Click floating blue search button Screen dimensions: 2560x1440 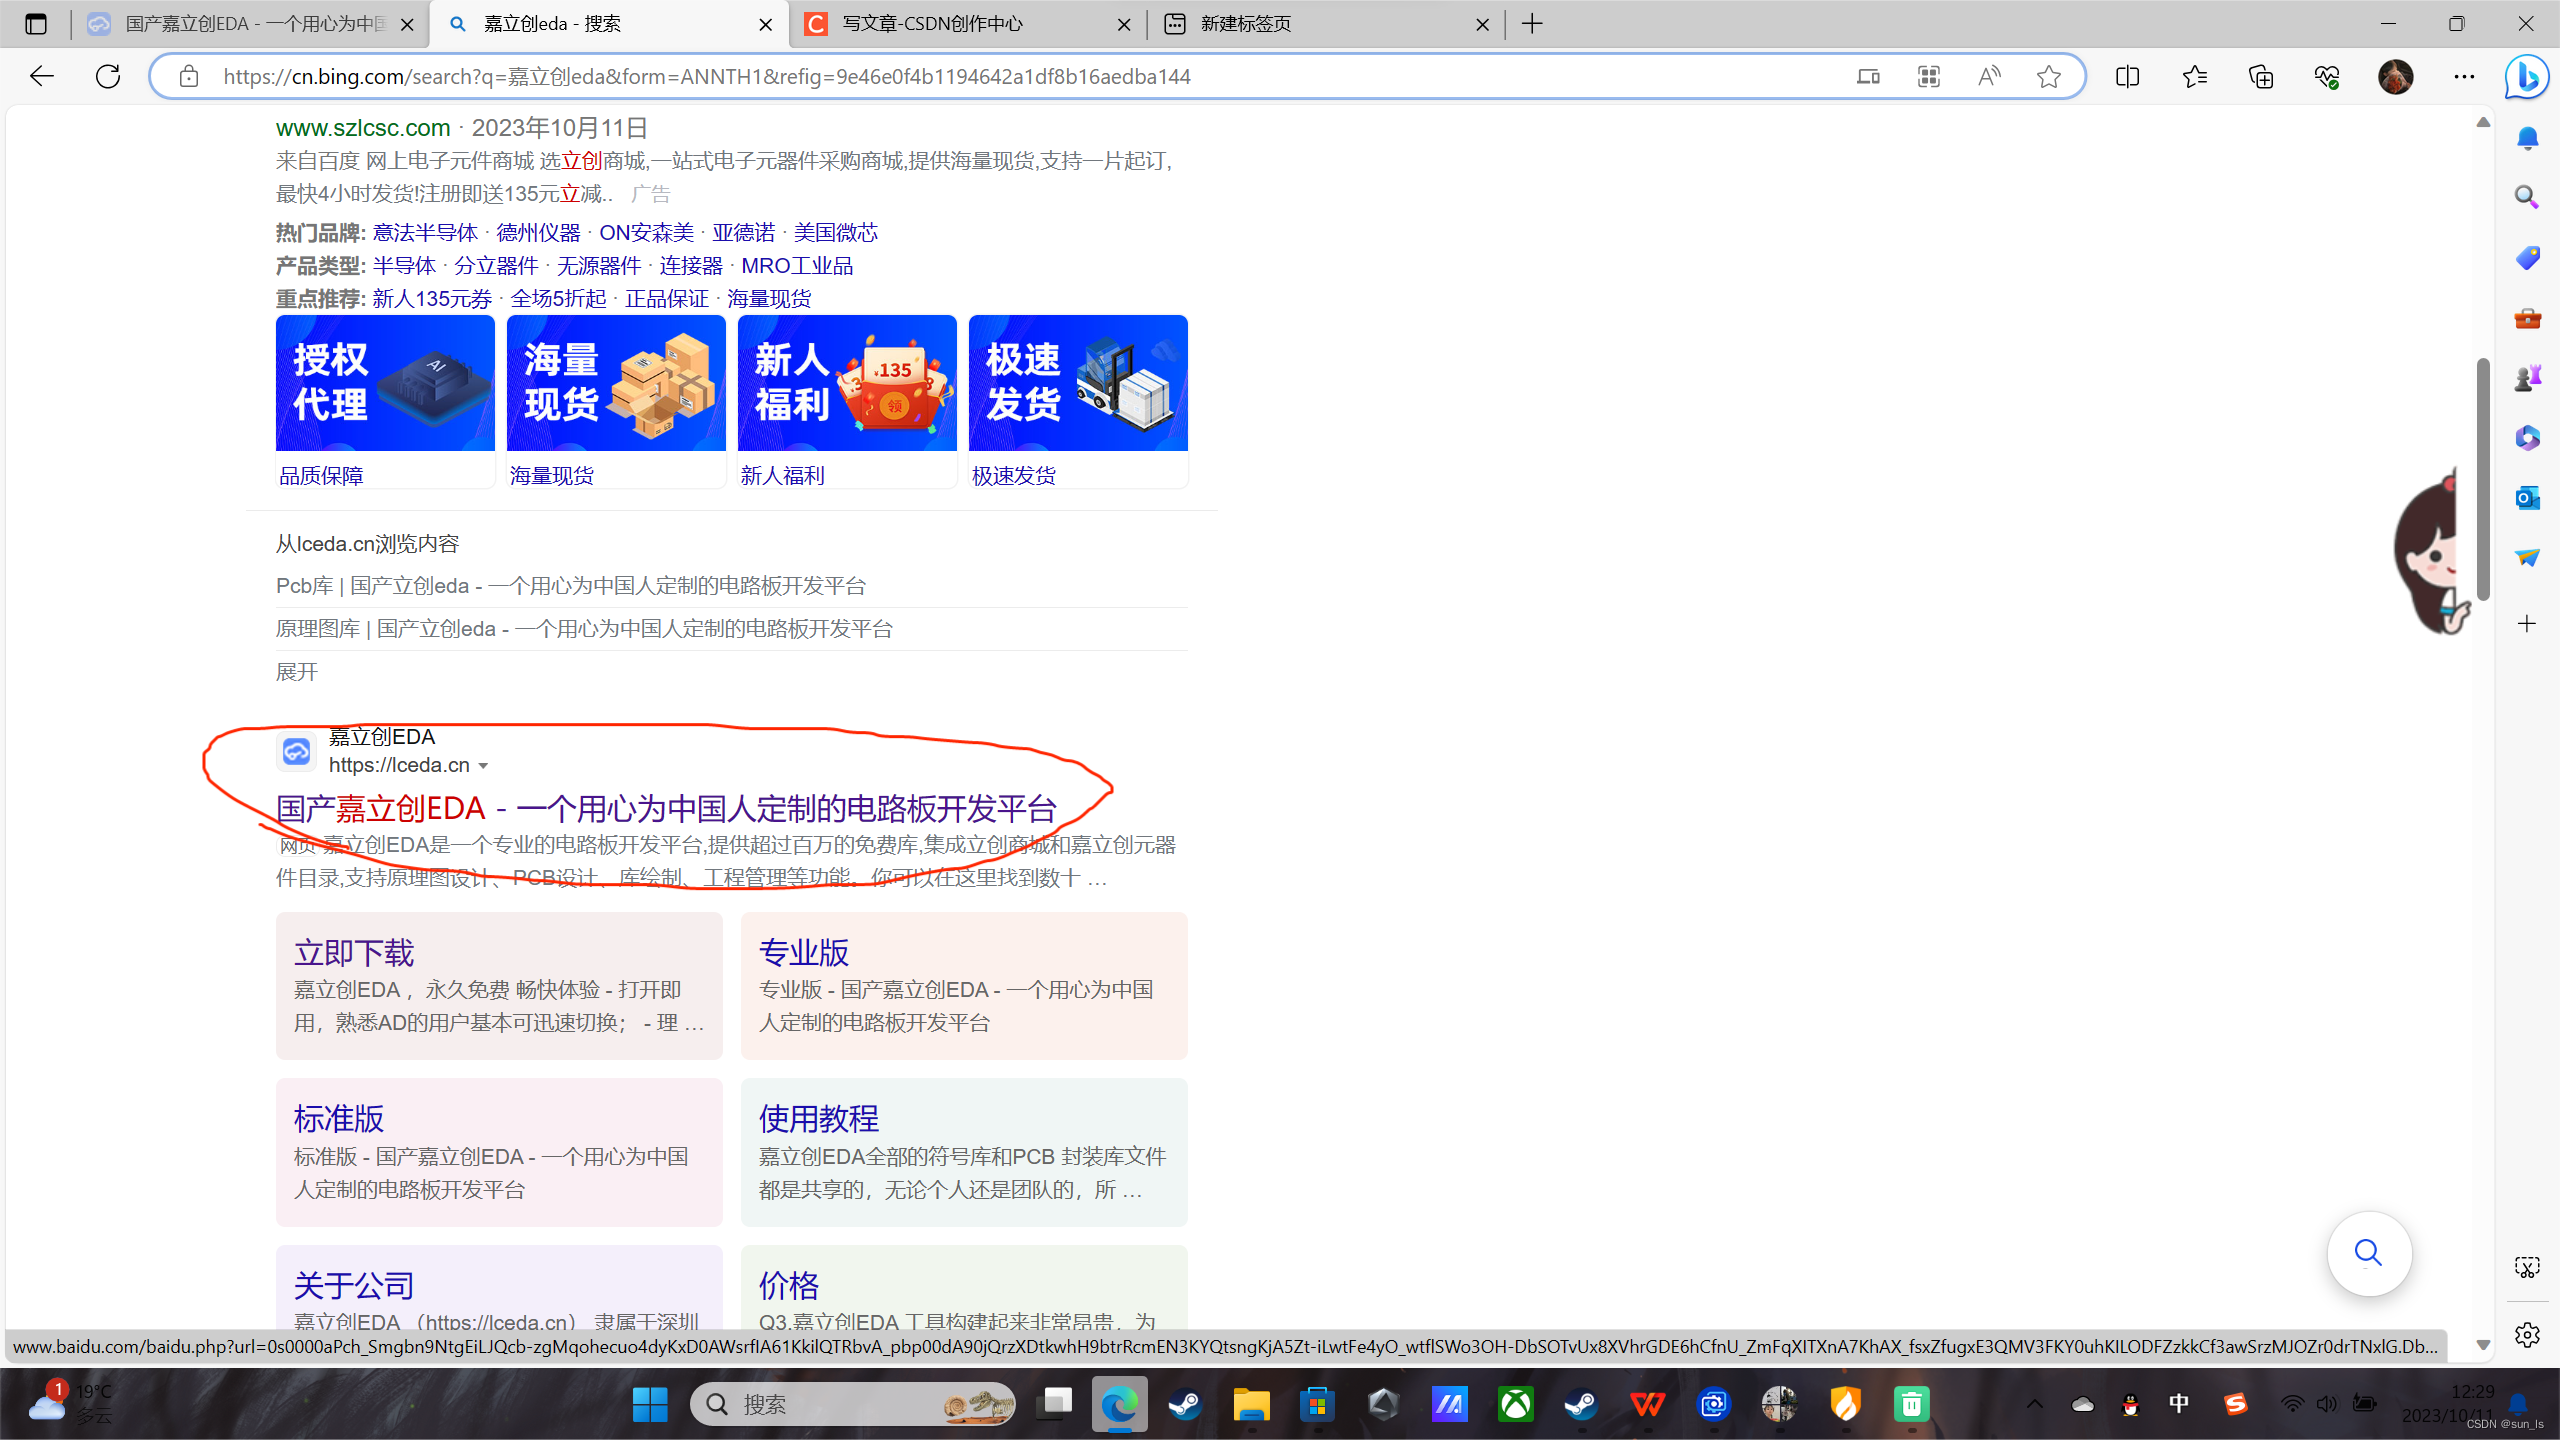click(2368, 1253)
